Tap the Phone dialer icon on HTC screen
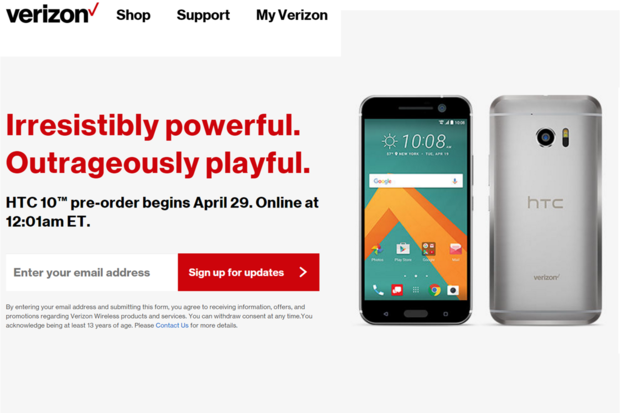This screenshot has width=620, height=413. tap(378, 290)
